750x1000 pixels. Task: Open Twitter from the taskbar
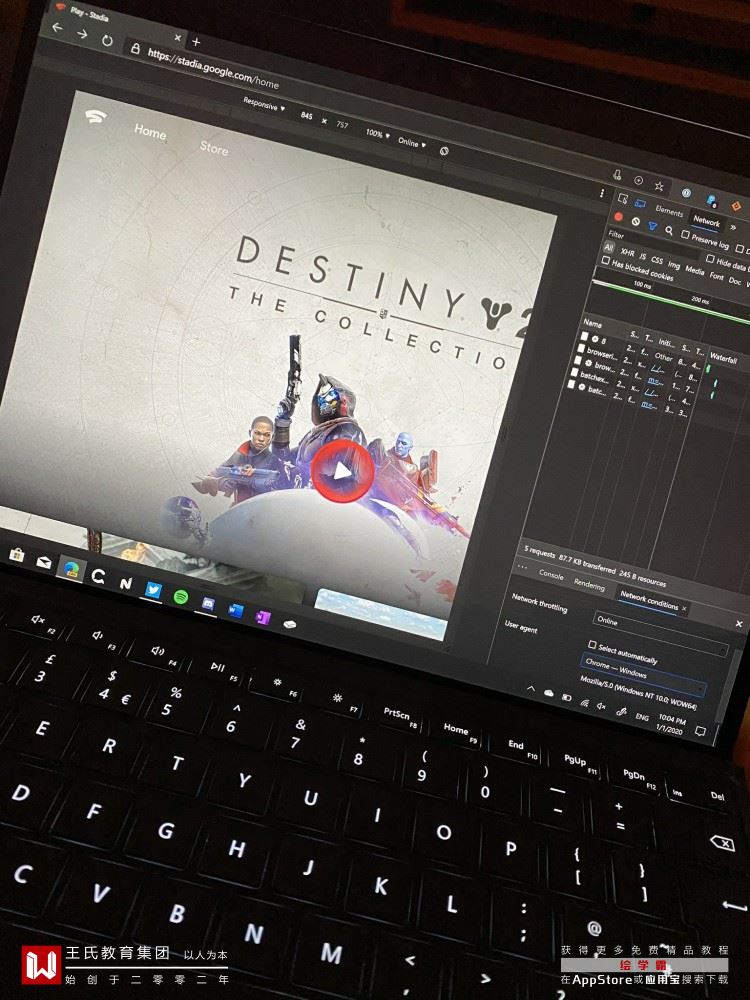point(153,590)
